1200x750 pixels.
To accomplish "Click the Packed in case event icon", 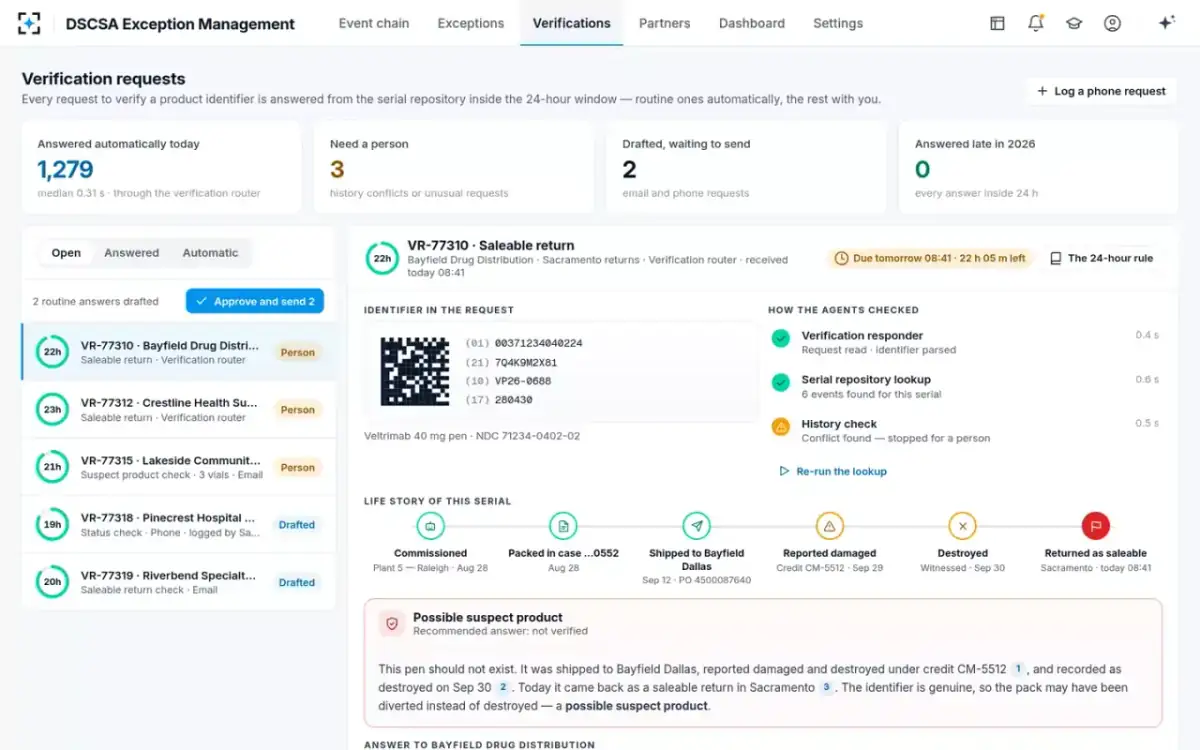I will click(x=563, y=525).
